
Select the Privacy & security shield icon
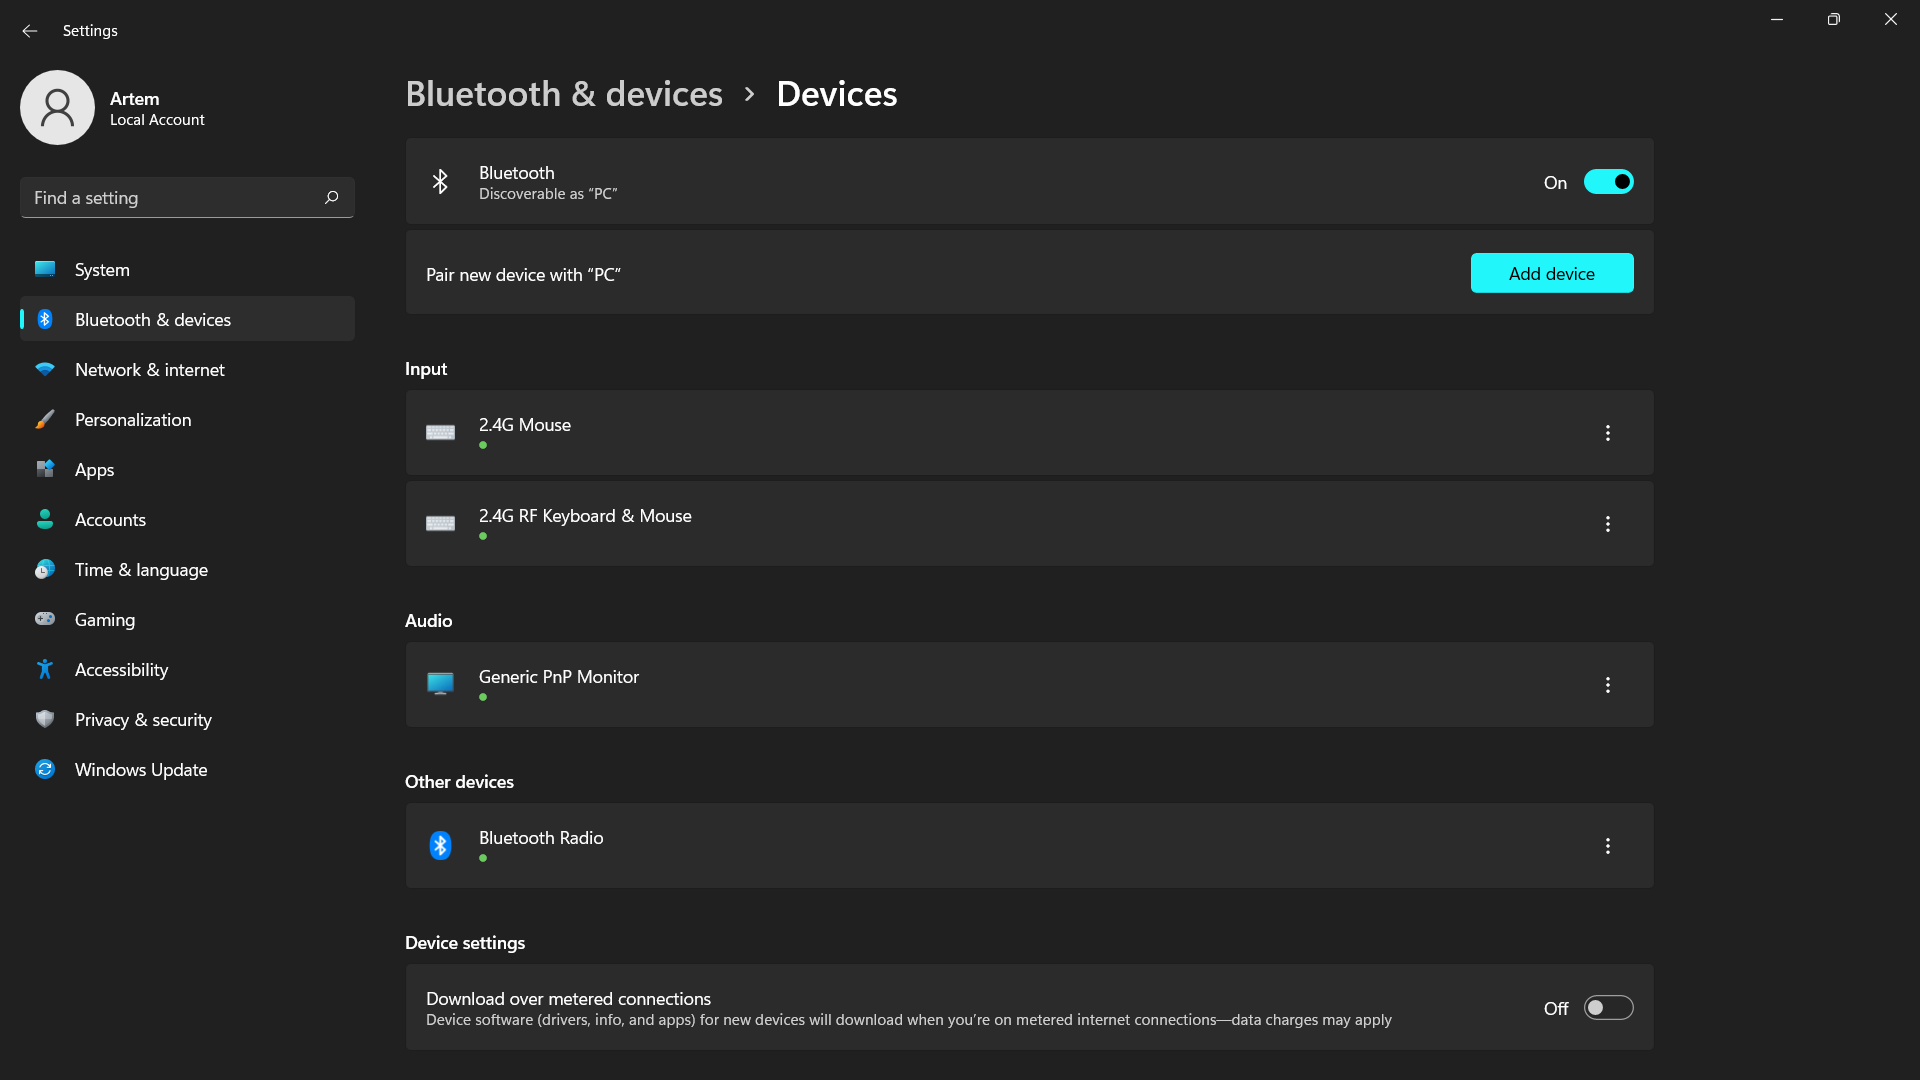pyautogui.click(x=45, y=719)
